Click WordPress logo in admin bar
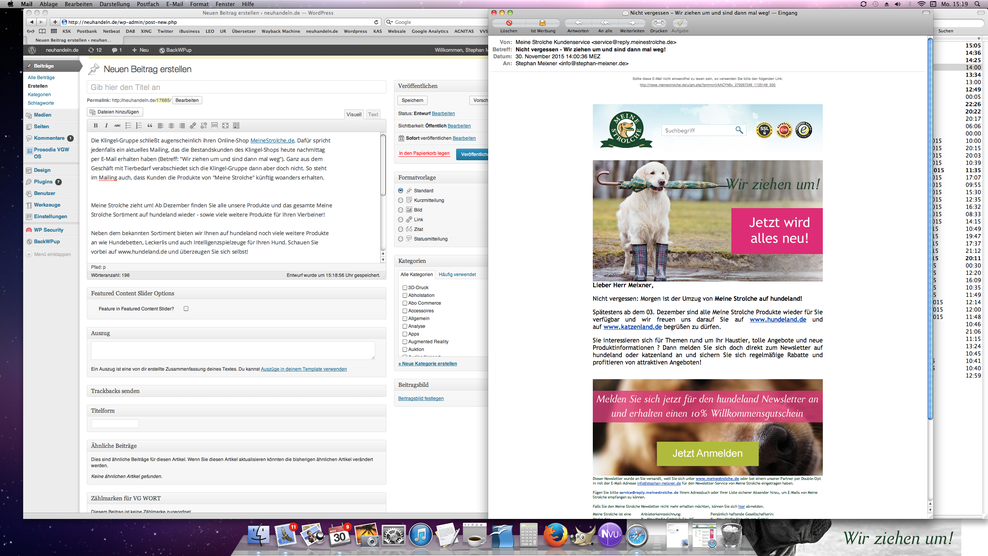988x556 pixels. (32, 50)
